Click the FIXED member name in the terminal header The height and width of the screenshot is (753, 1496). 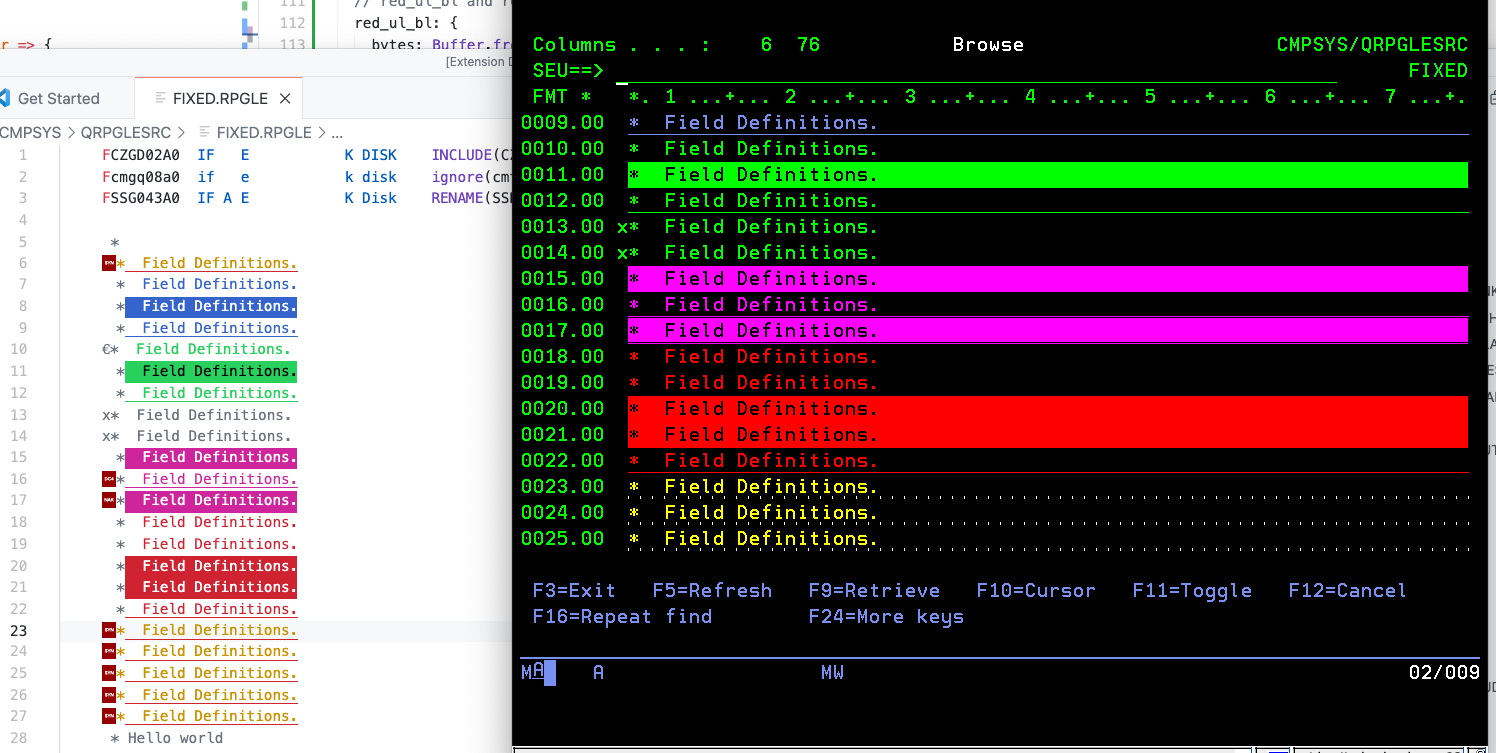point(1438,71)
